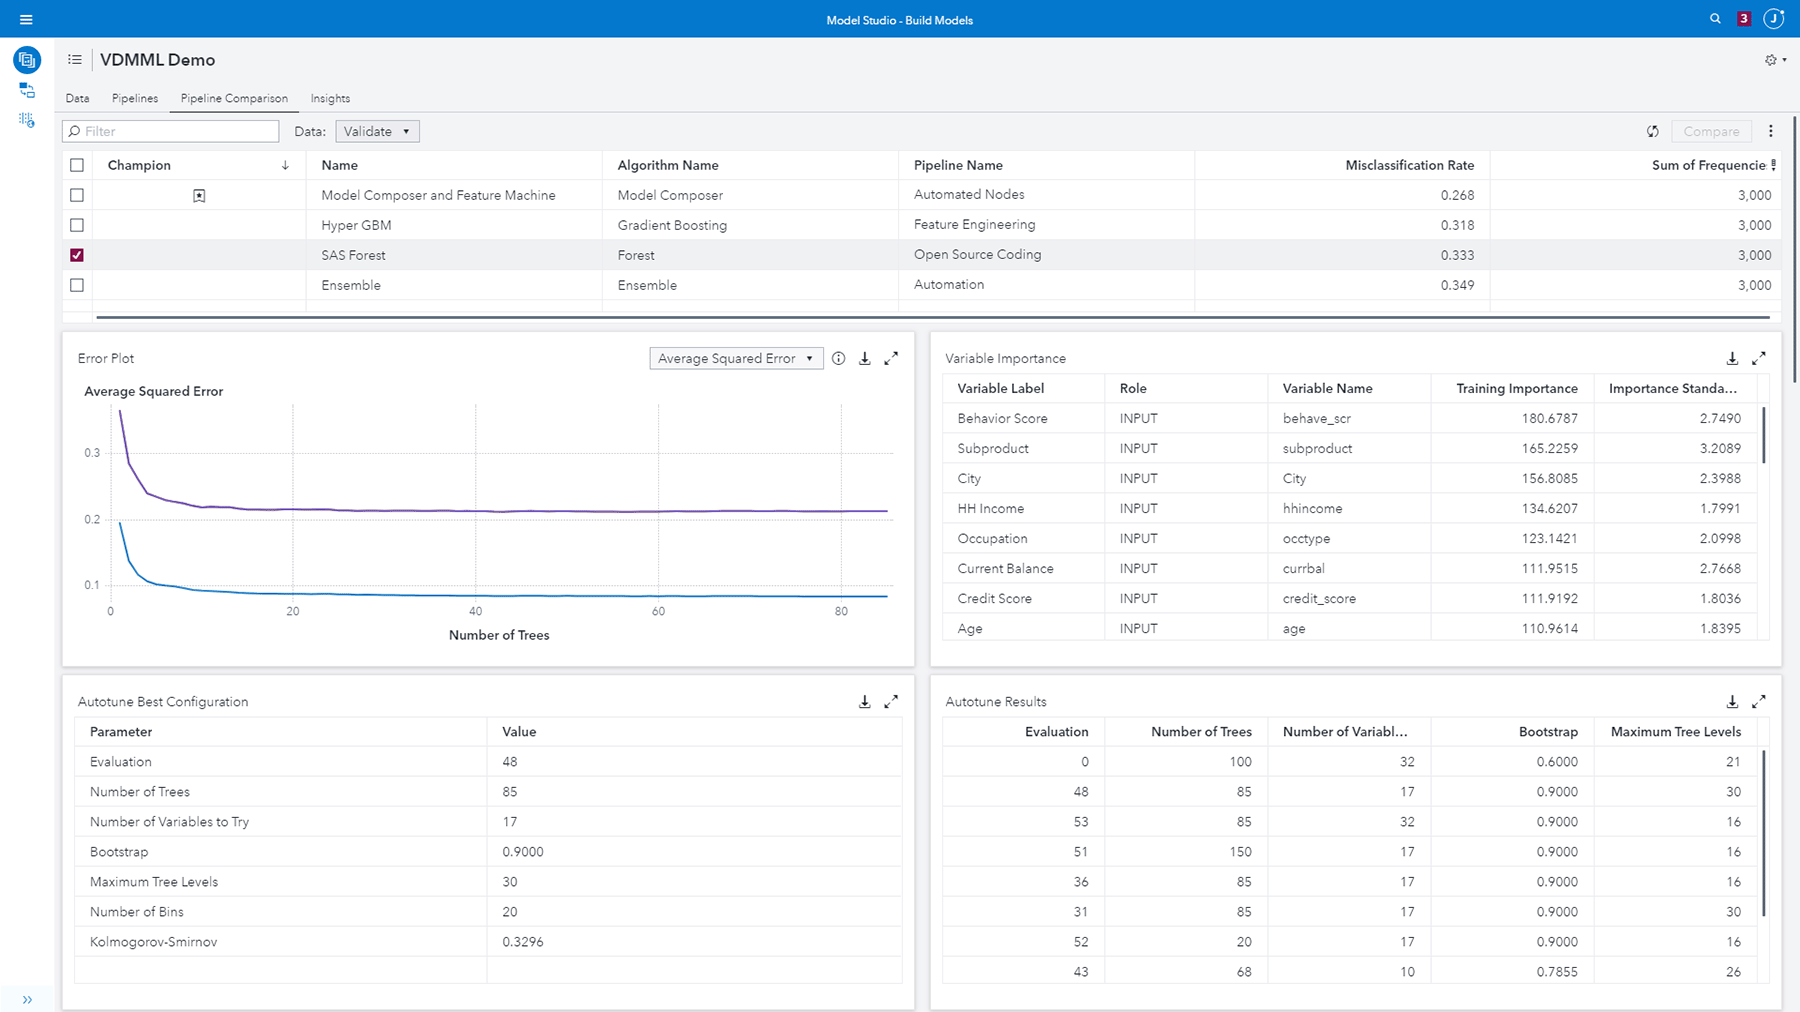Click the Compare button
Screen dimensions: 1800x1012
click(1711, 131)
